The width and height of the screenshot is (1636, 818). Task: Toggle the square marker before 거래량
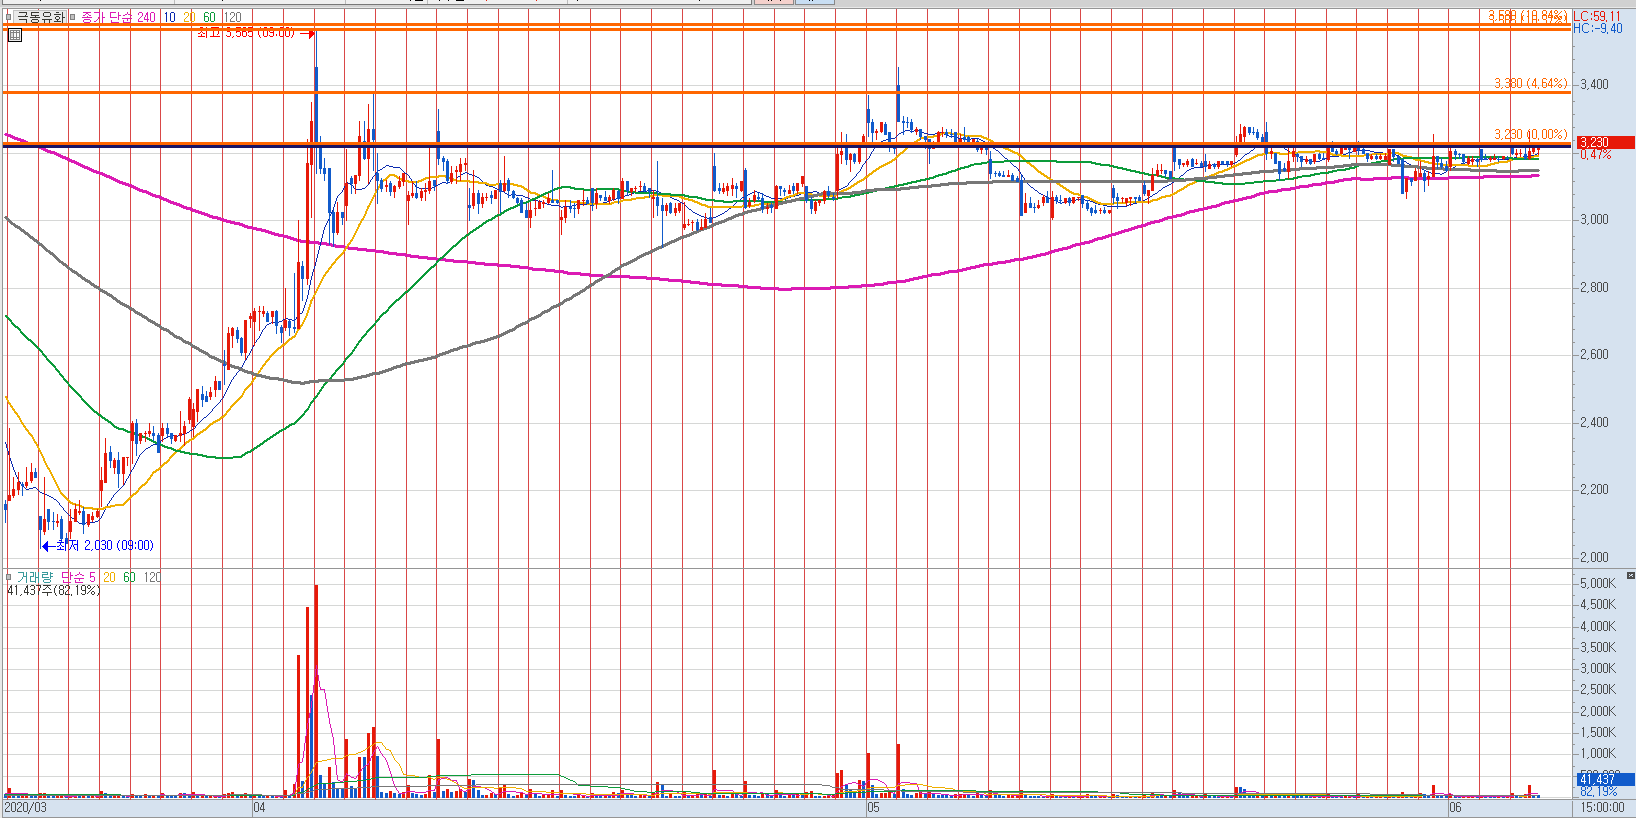[x=9, y=577]
